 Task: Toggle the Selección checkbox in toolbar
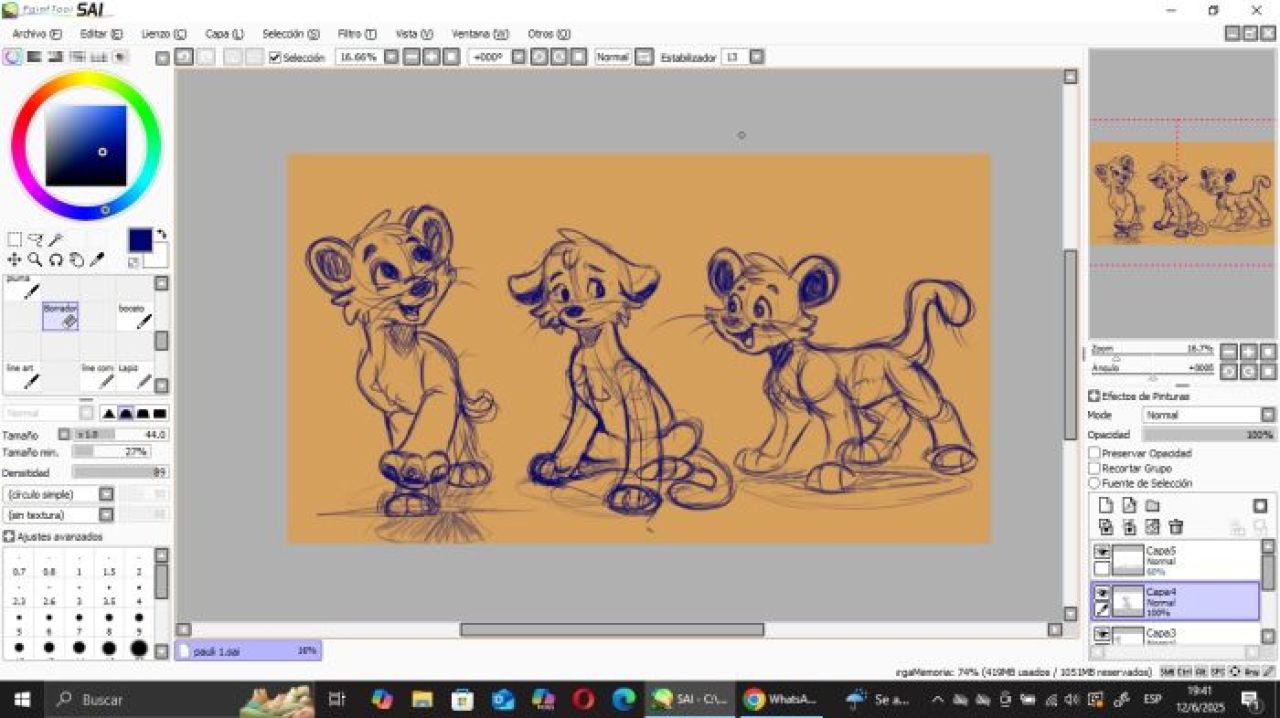(275, 58)
